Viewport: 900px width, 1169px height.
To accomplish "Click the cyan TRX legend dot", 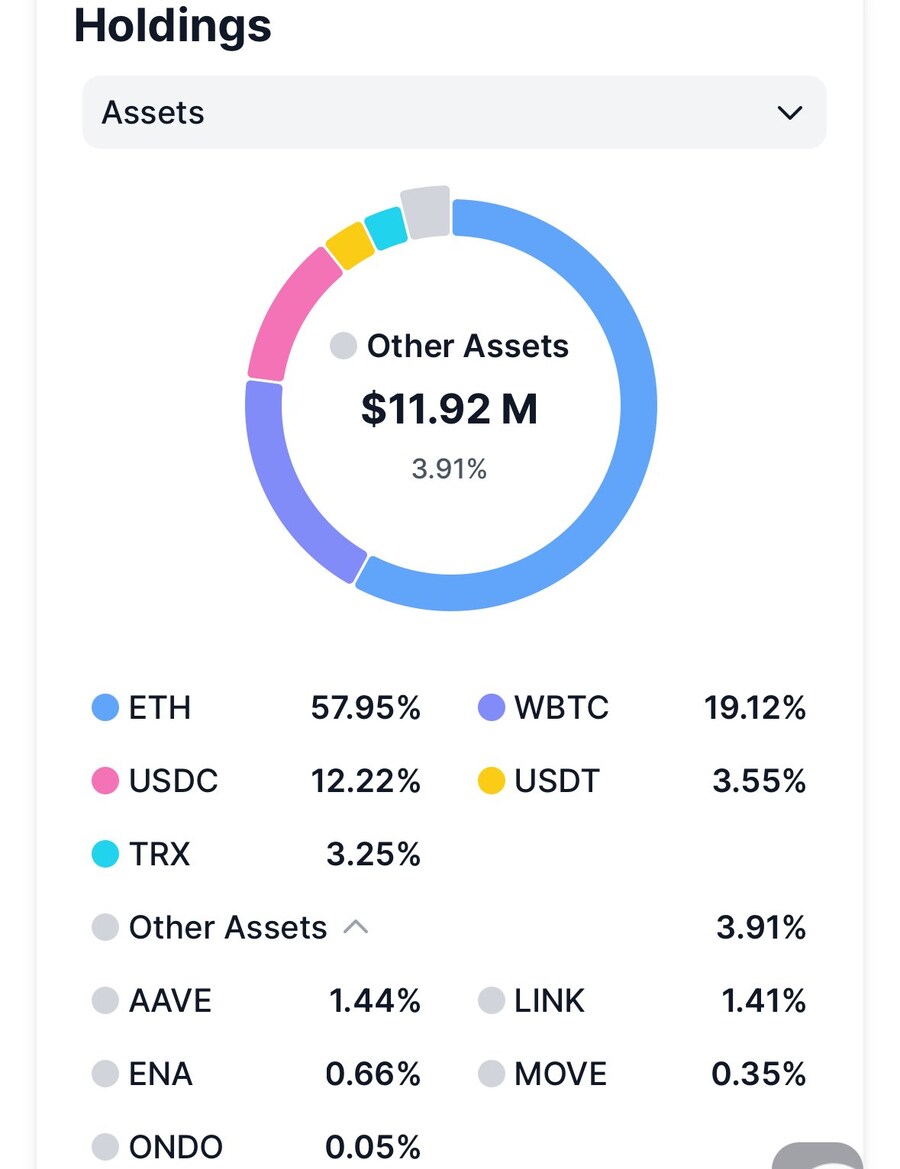I will 105,854.
